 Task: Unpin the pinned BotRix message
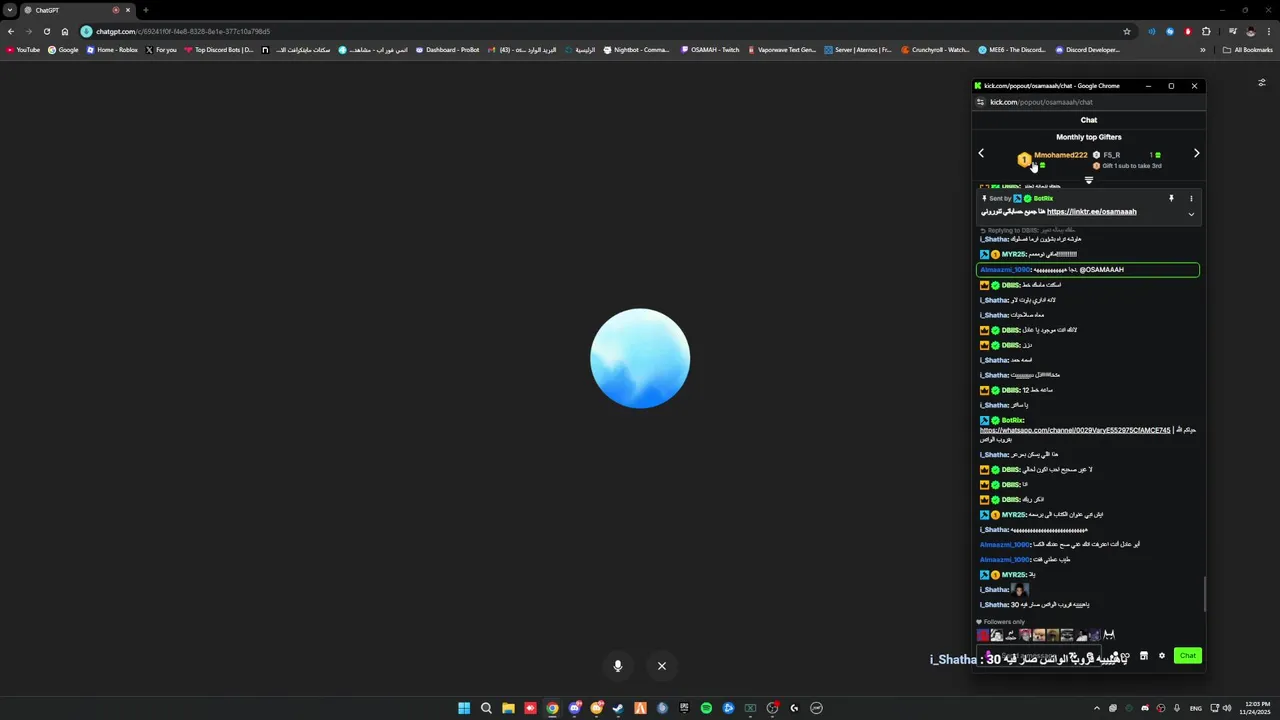click(1171, 199)
